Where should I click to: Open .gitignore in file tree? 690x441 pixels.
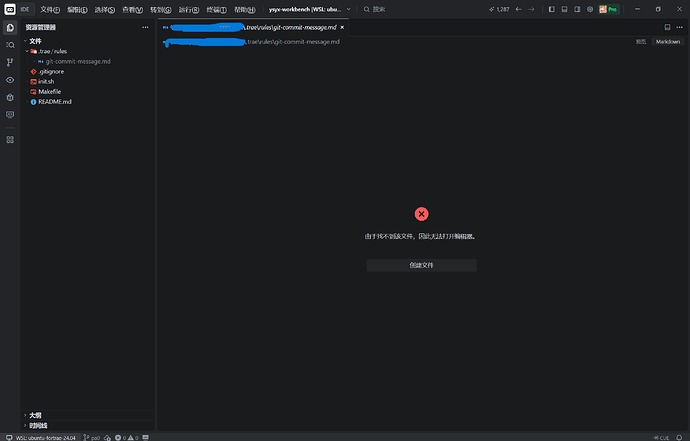coord(51,72)
